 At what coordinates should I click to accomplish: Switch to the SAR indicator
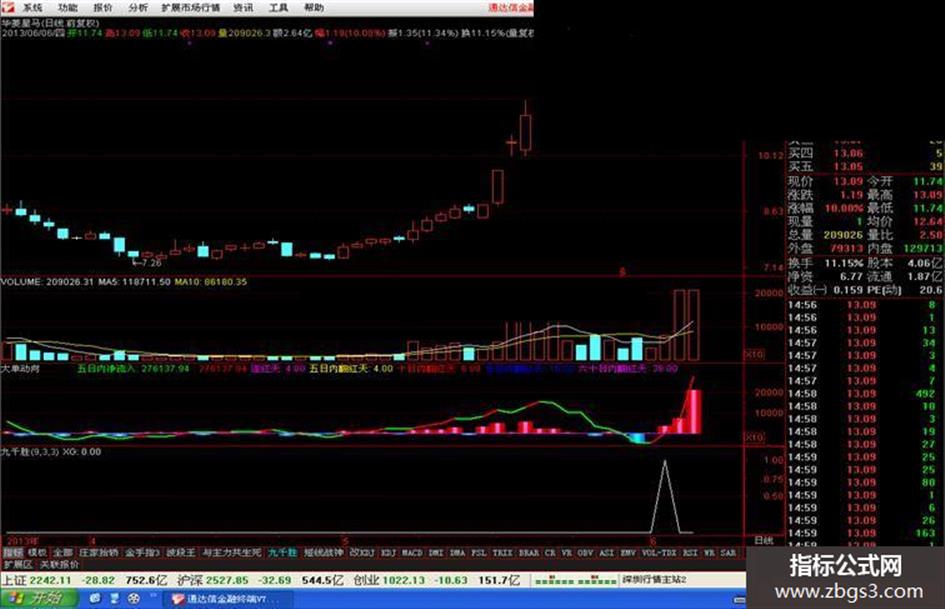tap(728, 552)
